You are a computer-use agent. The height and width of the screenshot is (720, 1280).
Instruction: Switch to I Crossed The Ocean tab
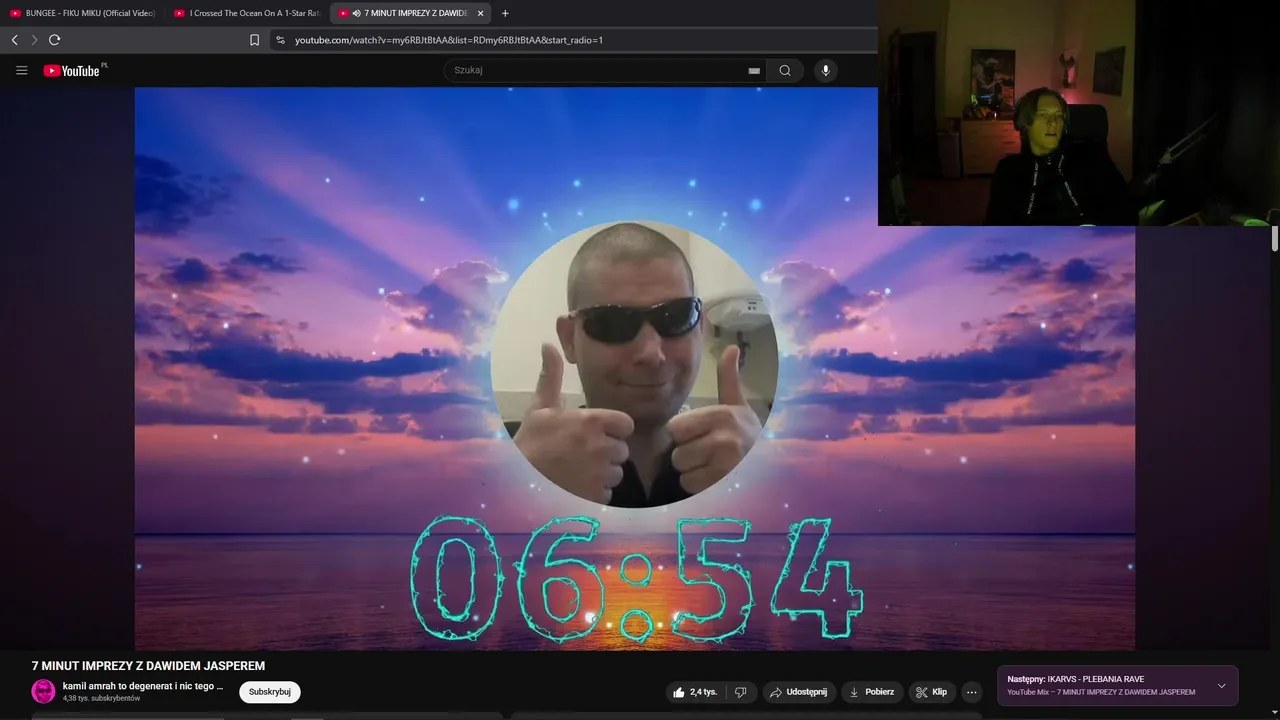(x=246, y=13)
